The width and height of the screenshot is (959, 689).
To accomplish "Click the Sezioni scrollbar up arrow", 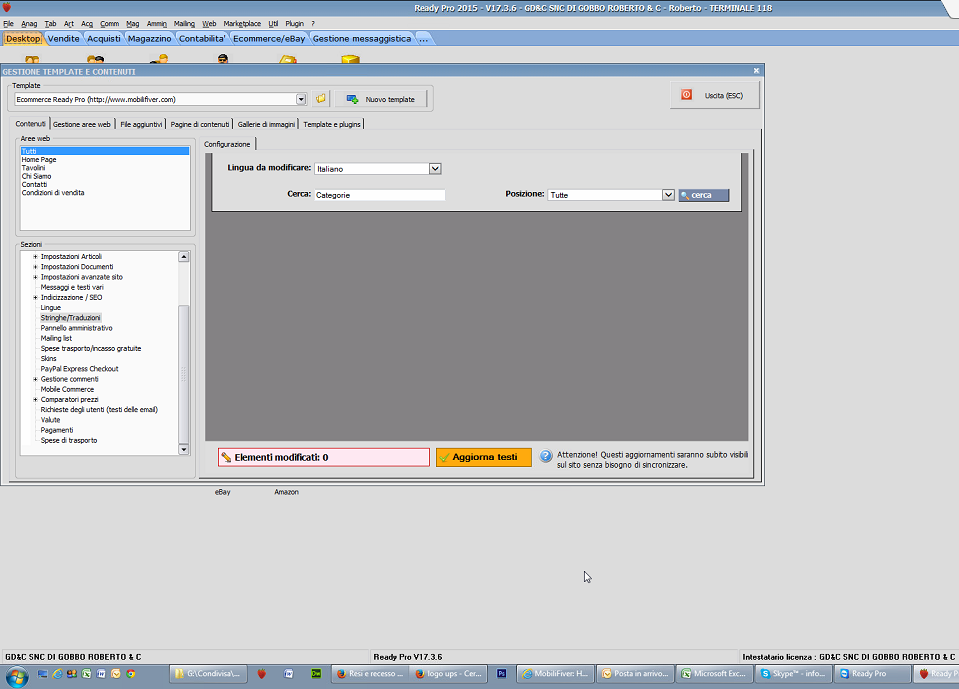I will 183,257.
